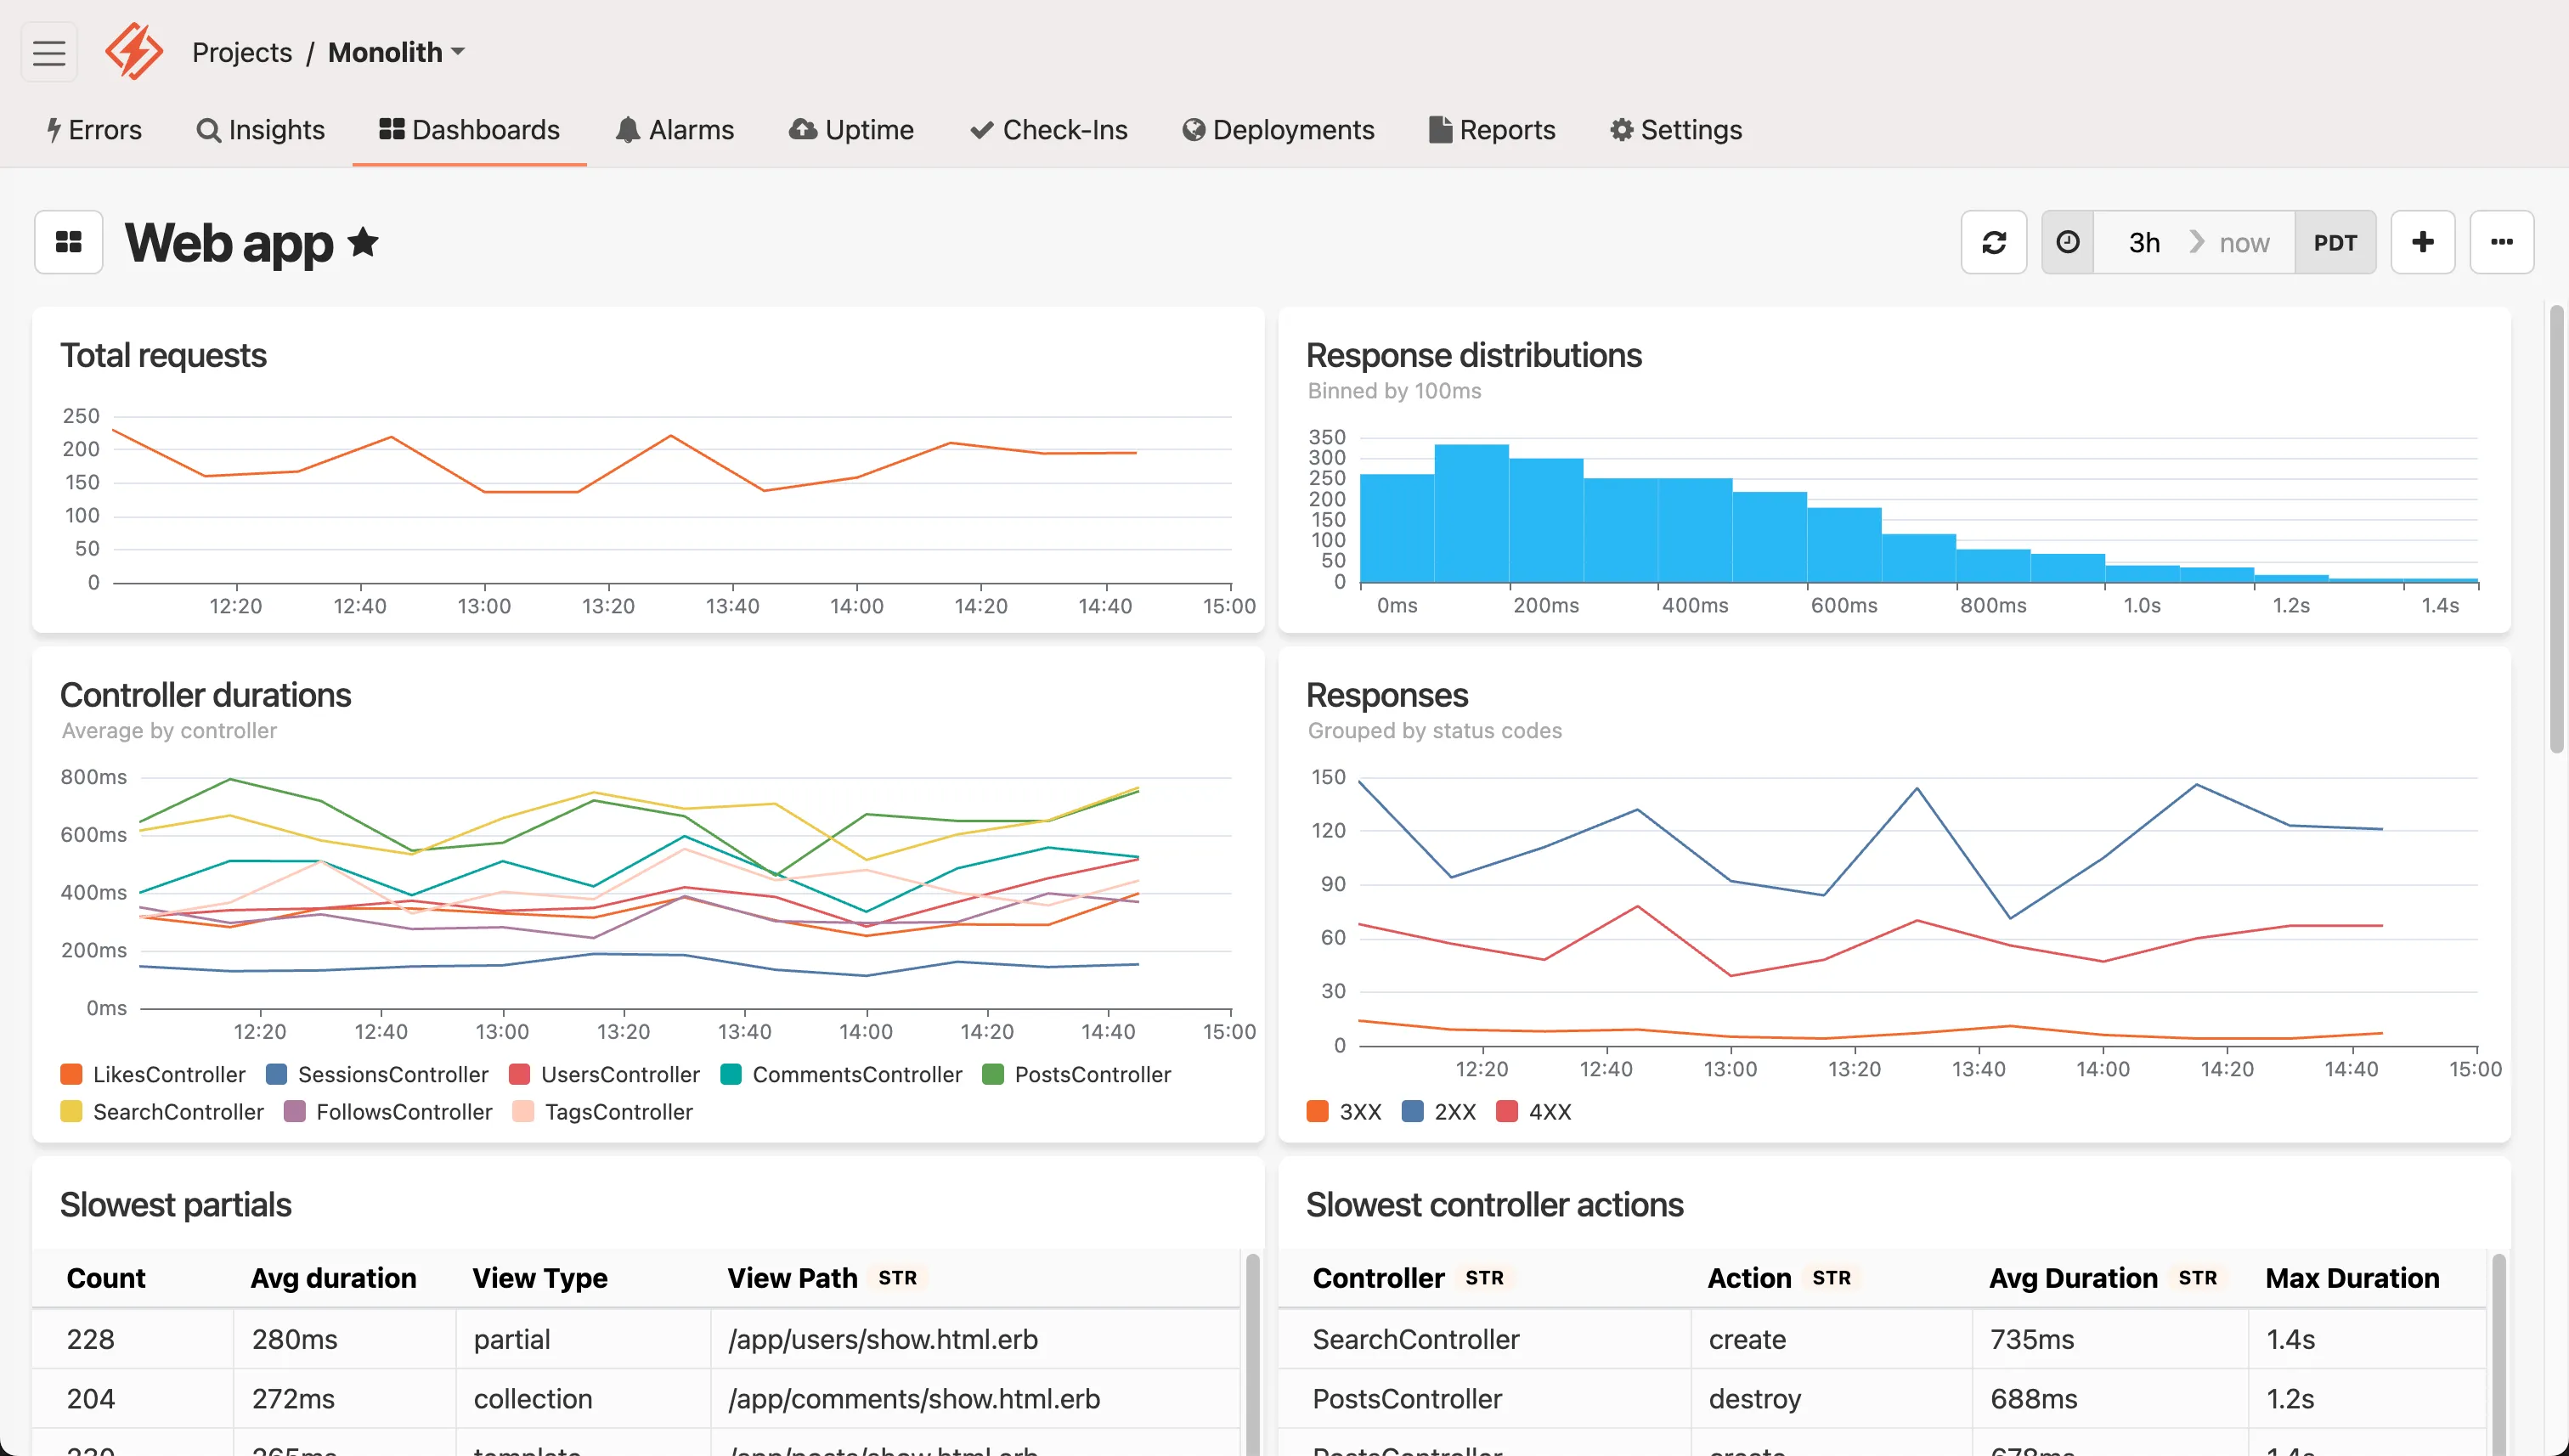
Task: Open the Reports tab
Action: point(1491,130)
